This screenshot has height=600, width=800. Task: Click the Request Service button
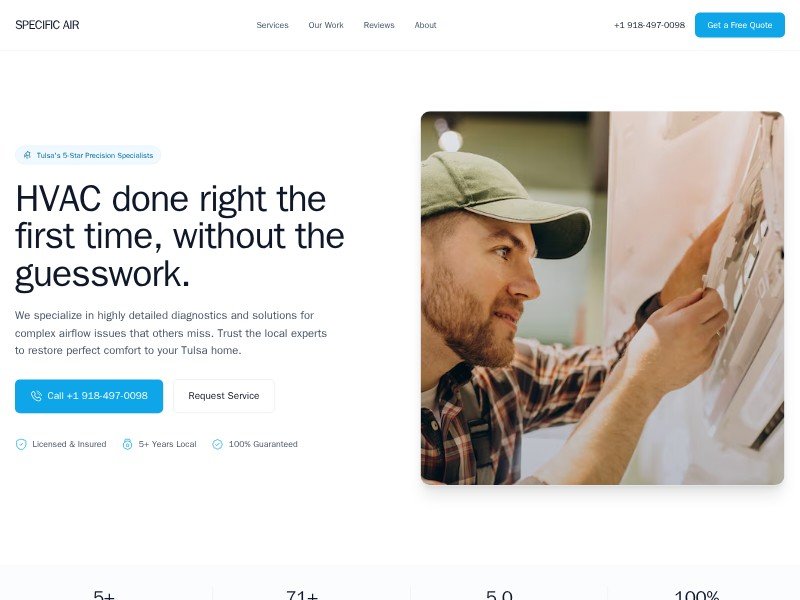click(224, 396)
